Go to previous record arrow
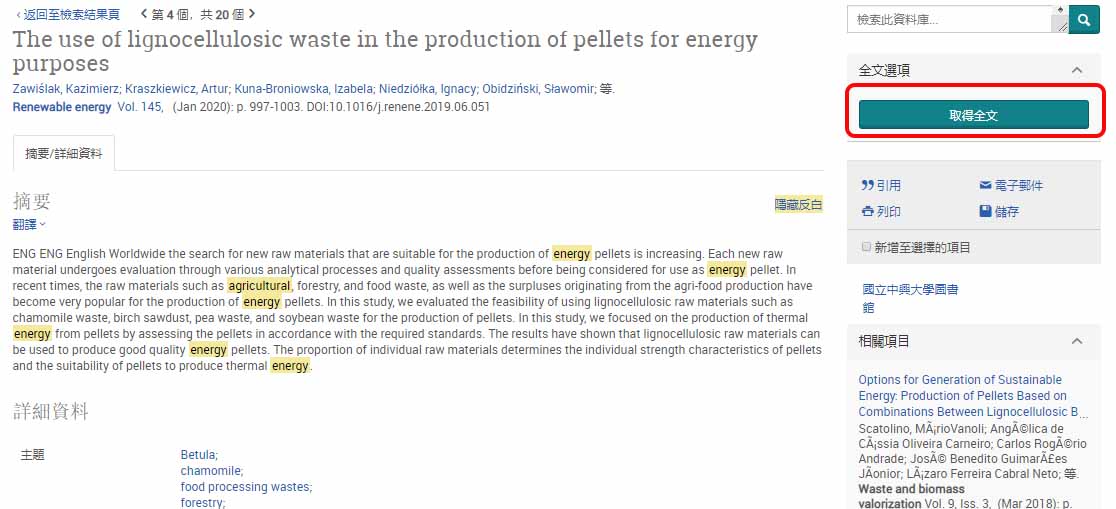The height and width of the screenshot is (509, 1116). (144, 14)
